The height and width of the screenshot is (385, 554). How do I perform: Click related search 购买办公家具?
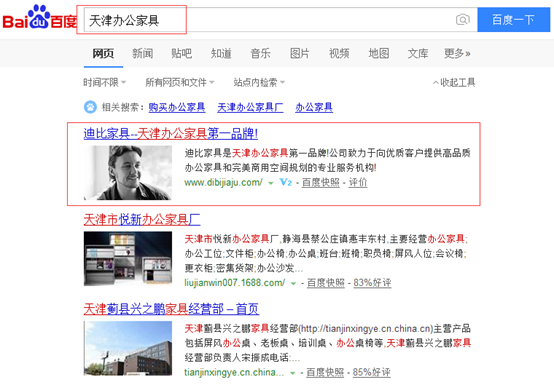click(177, 107)
